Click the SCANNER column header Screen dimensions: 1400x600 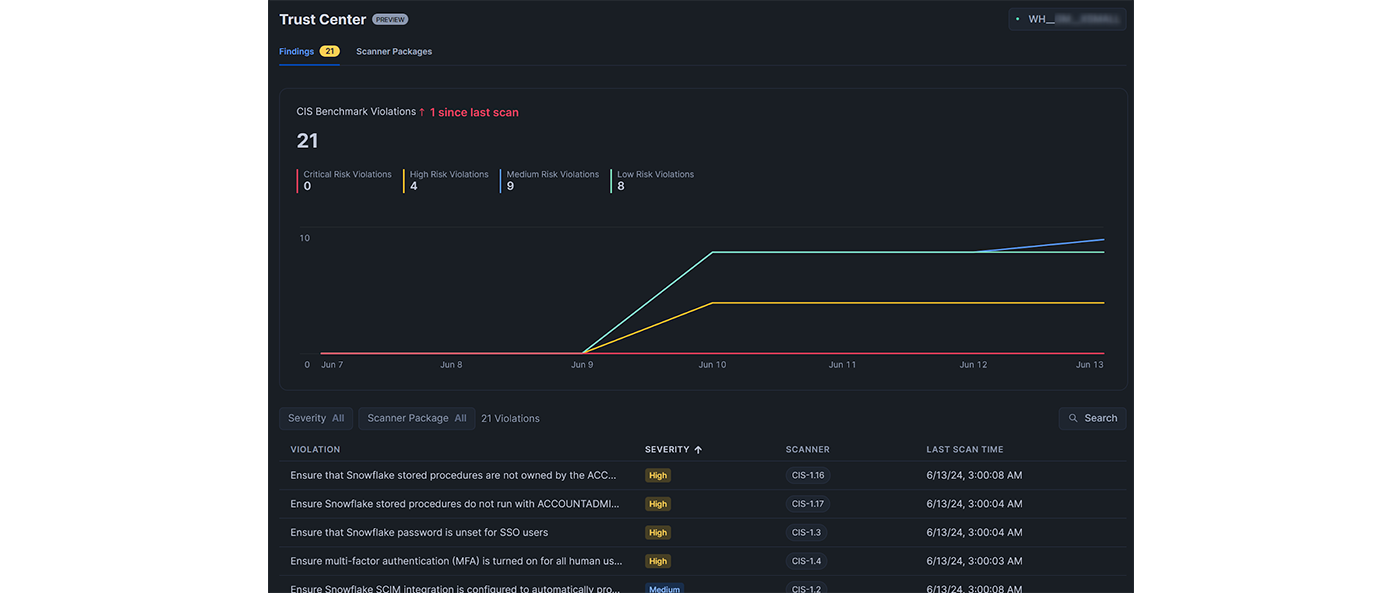tap(808, 450)
